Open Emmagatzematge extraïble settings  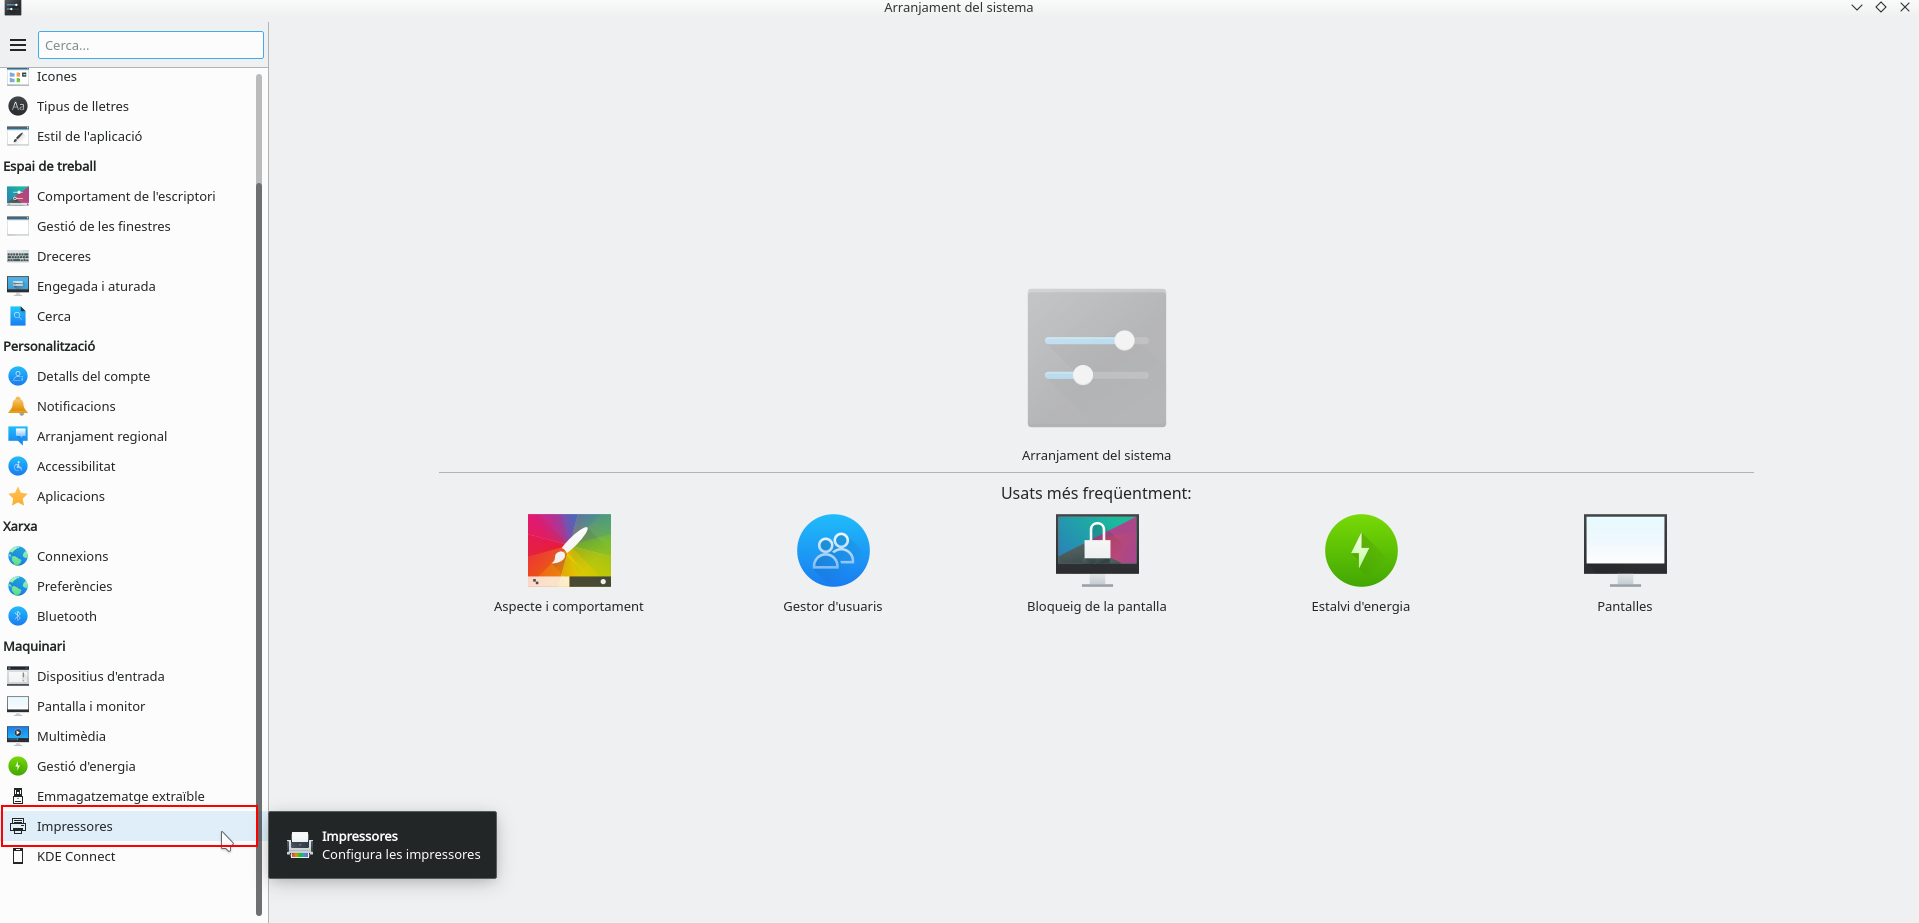[x=120, y=796]
